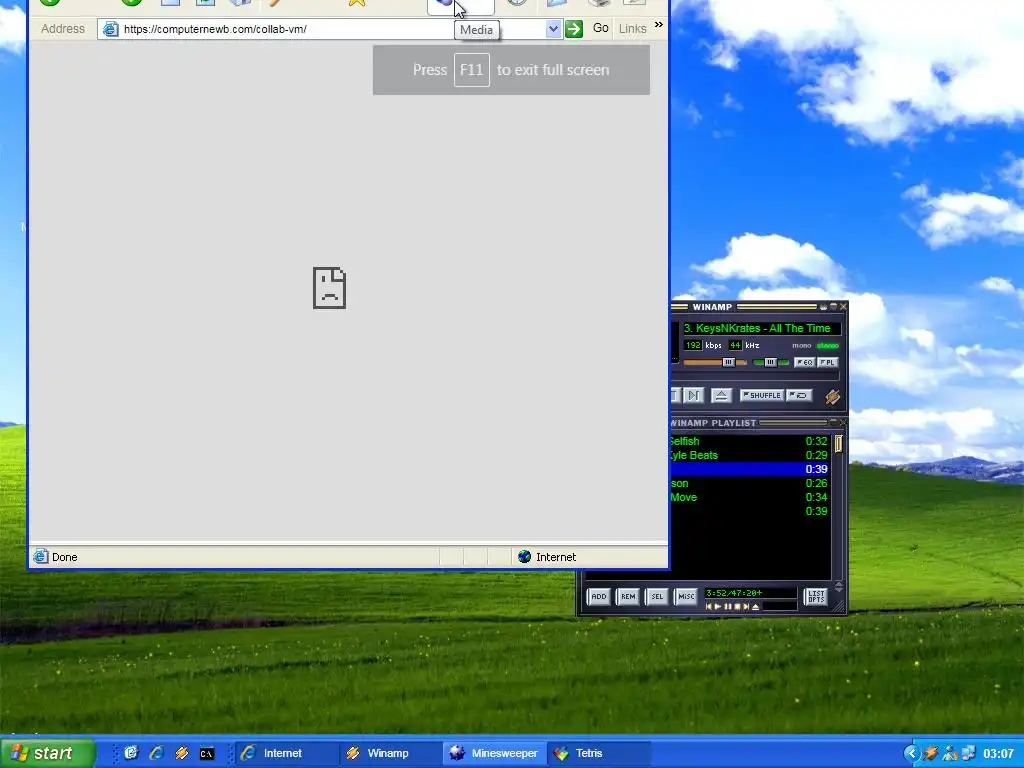Toggle Shuffle in Winamp
The height and width of the screenshot is (768, 1024).
(761, 395)
